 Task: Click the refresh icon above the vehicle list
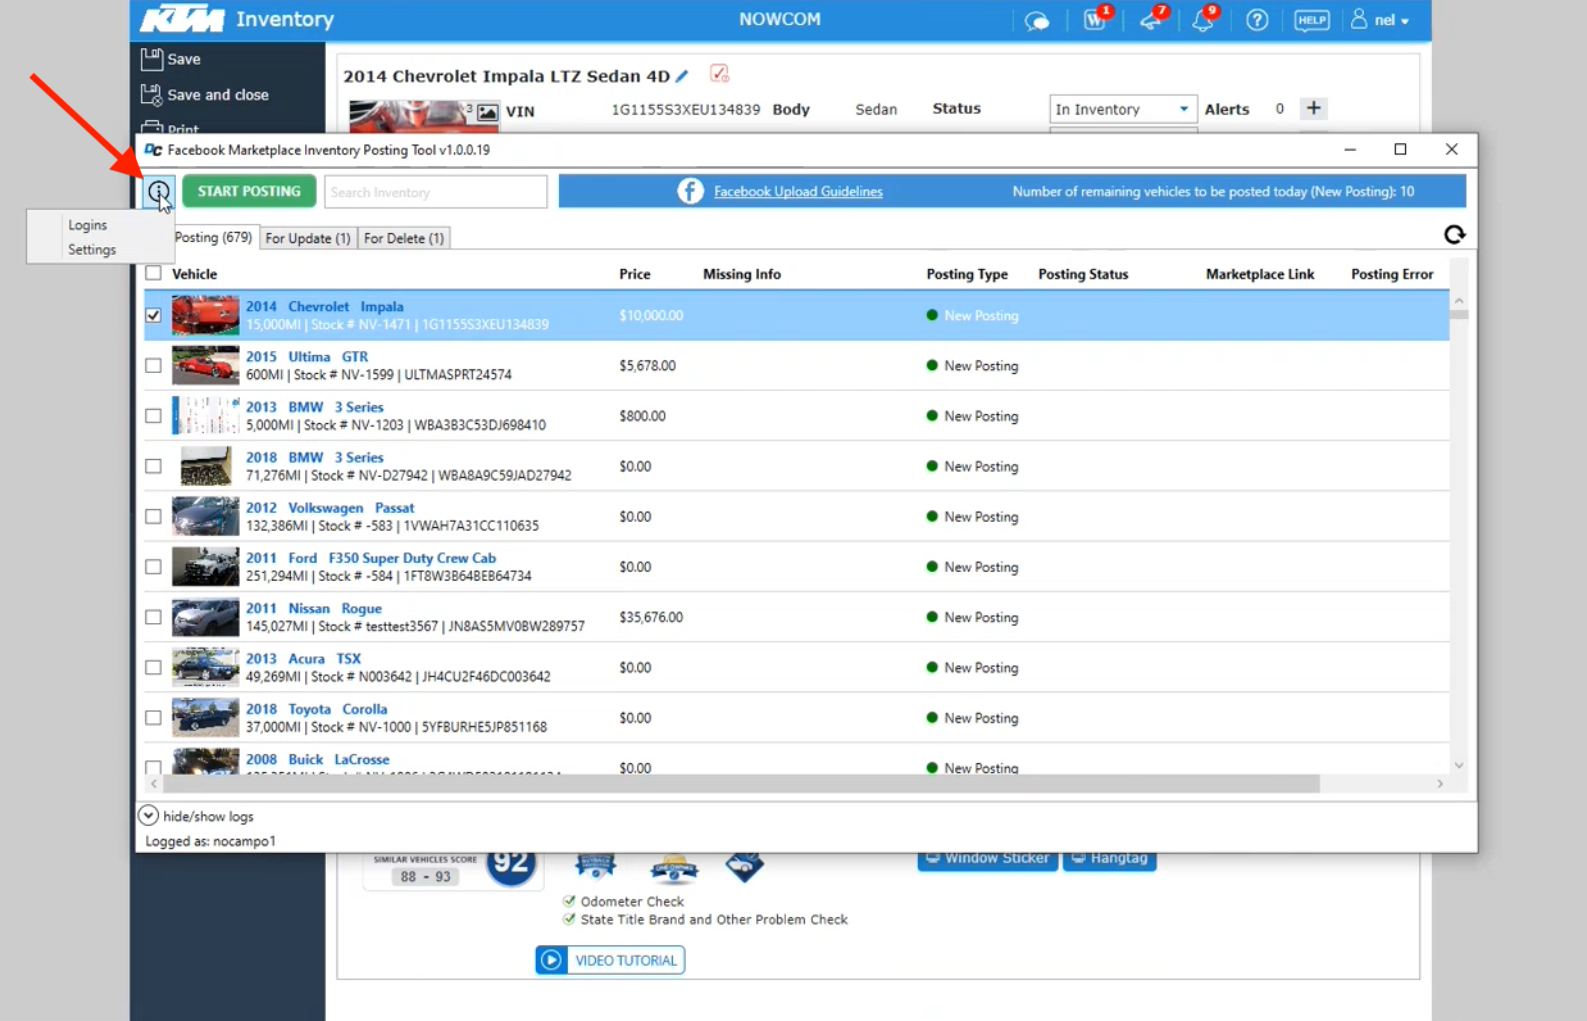coord(1454,234)
